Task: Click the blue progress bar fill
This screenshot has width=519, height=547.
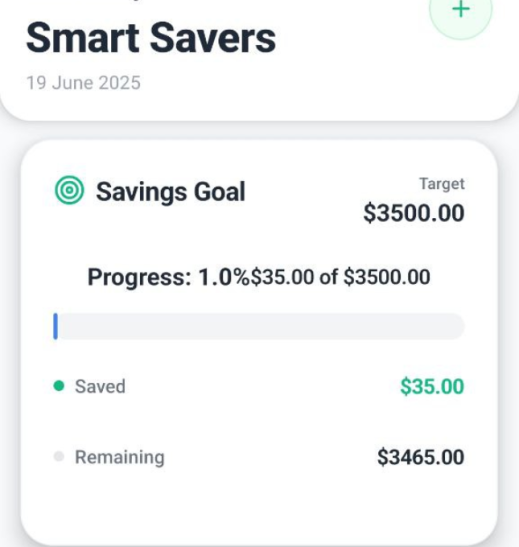Action: [x=55, y=326]
